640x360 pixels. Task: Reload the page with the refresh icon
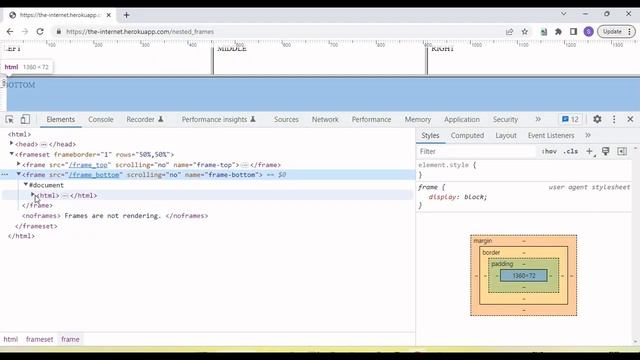point(40,31)
